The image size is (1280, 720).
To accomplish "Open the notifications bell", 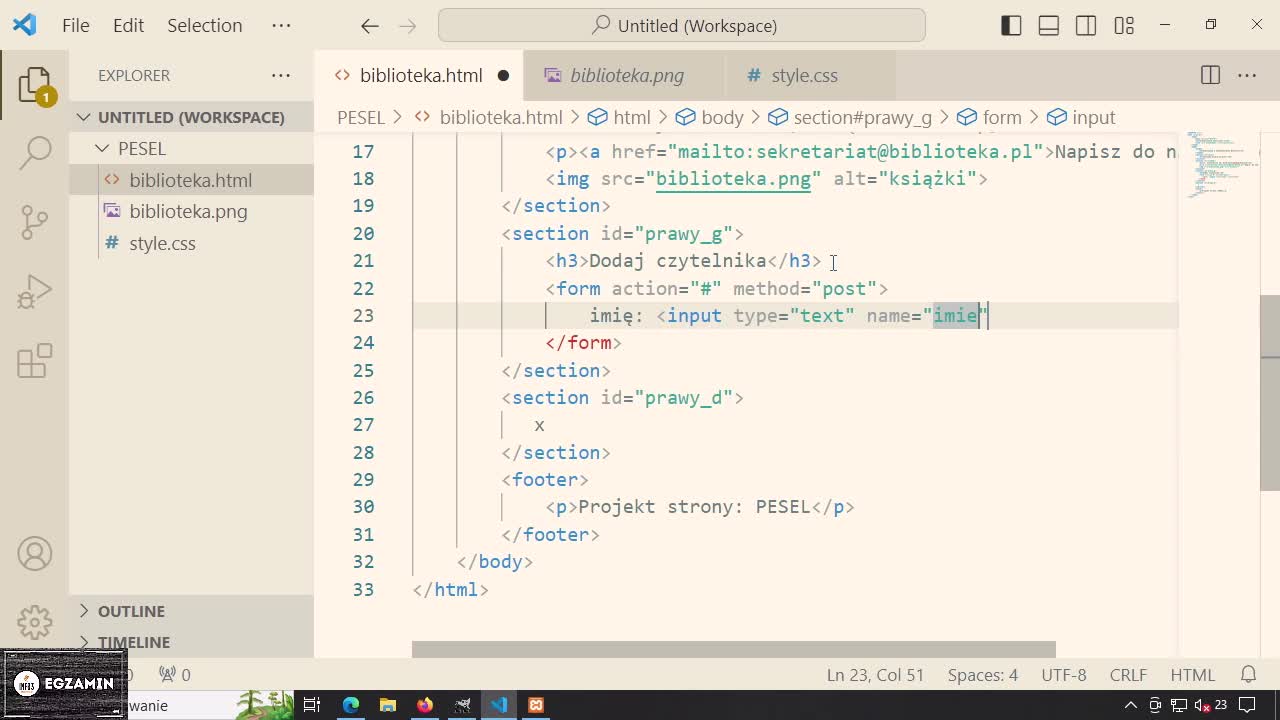I will (x=1248, y=675).
